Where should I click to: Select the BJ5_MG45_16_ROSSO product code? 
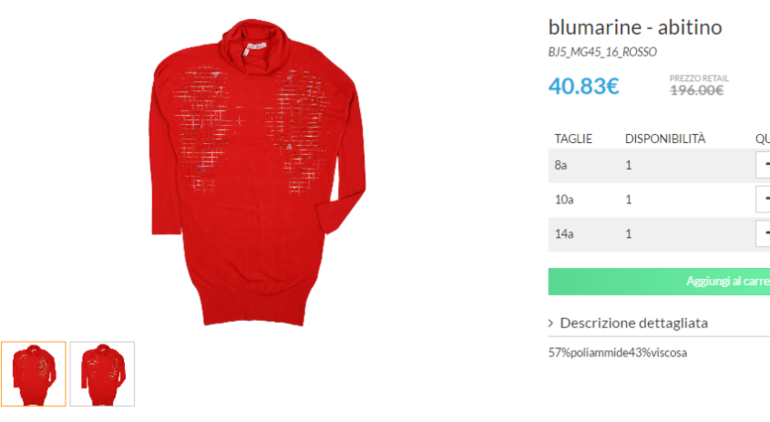(x=603, y=52)
